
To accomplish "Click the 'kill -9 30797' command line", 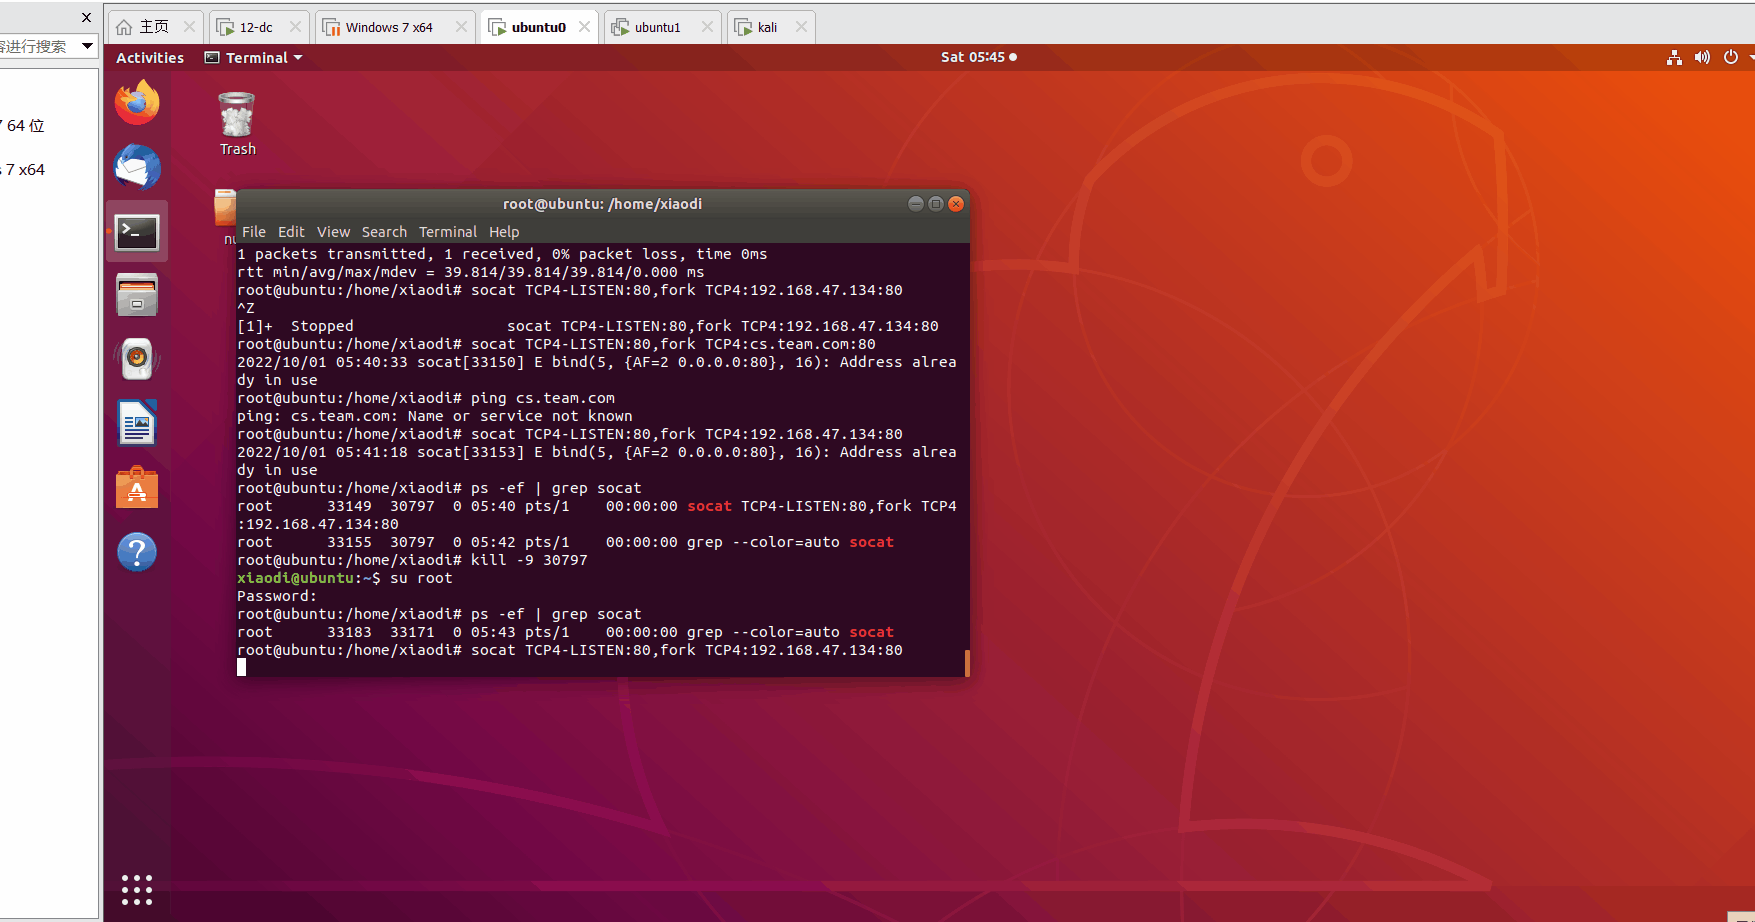I will 412,560.
